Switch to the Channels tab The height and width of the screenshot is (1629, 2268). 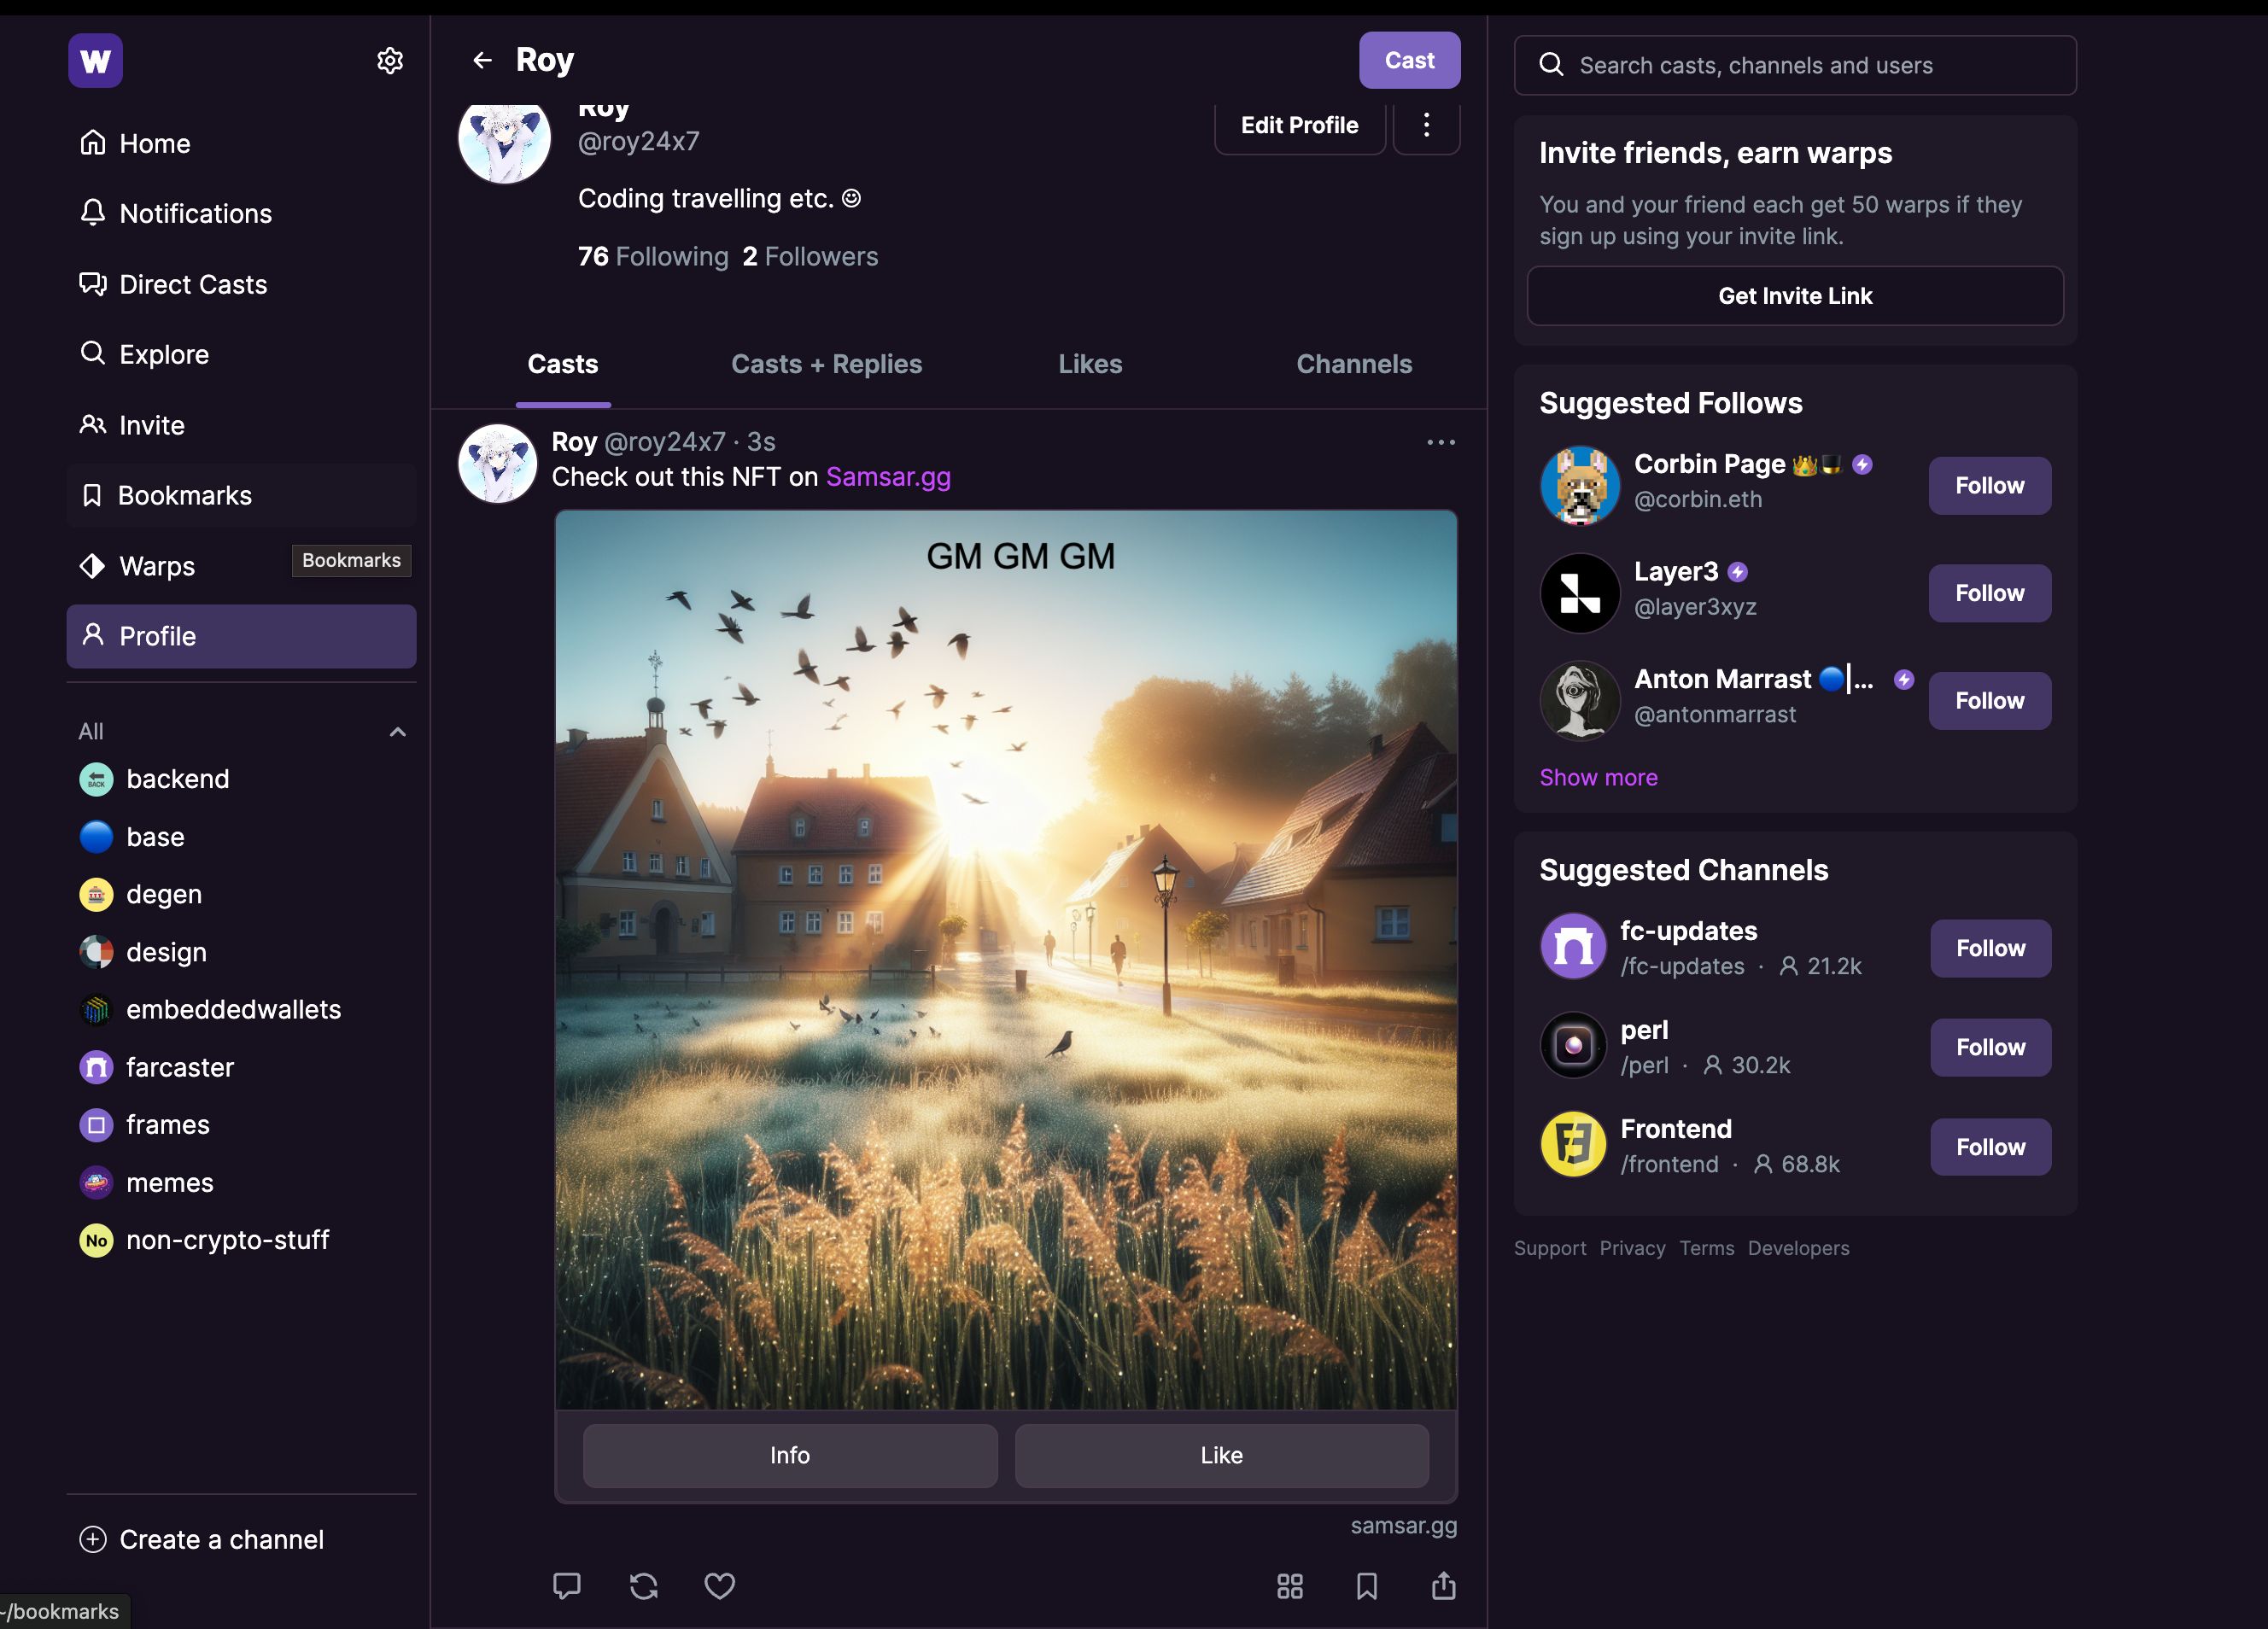[x=1354, y=365]
